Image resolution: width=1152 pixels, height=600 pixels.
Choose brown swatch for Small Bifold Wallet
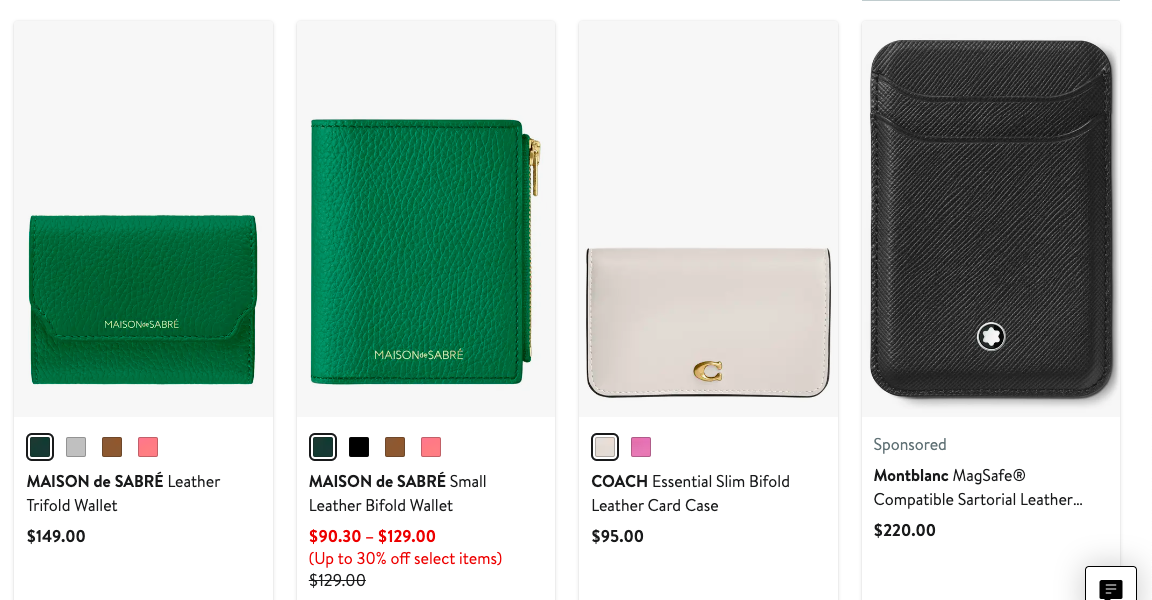point(395,447)
